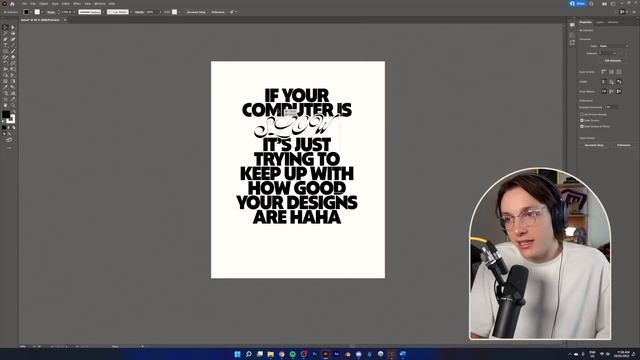Image resolution: width=640 pixels, height=360 pixels.
Task: Toggle Use Preview Bounds checkbox
Action: point(582,114)
